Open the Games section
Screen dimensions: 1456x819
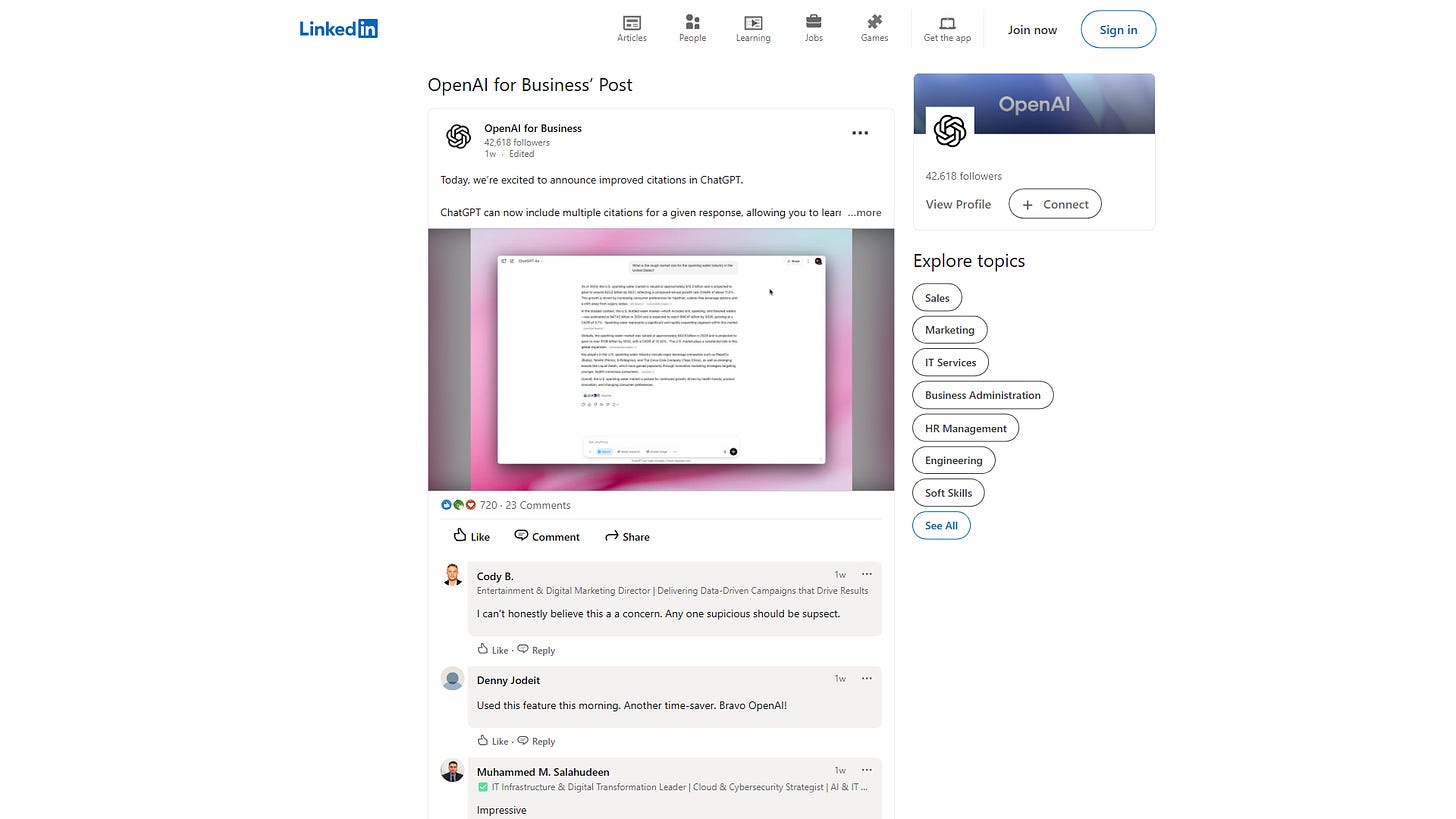pyautogui.click(x=874, y=29)
